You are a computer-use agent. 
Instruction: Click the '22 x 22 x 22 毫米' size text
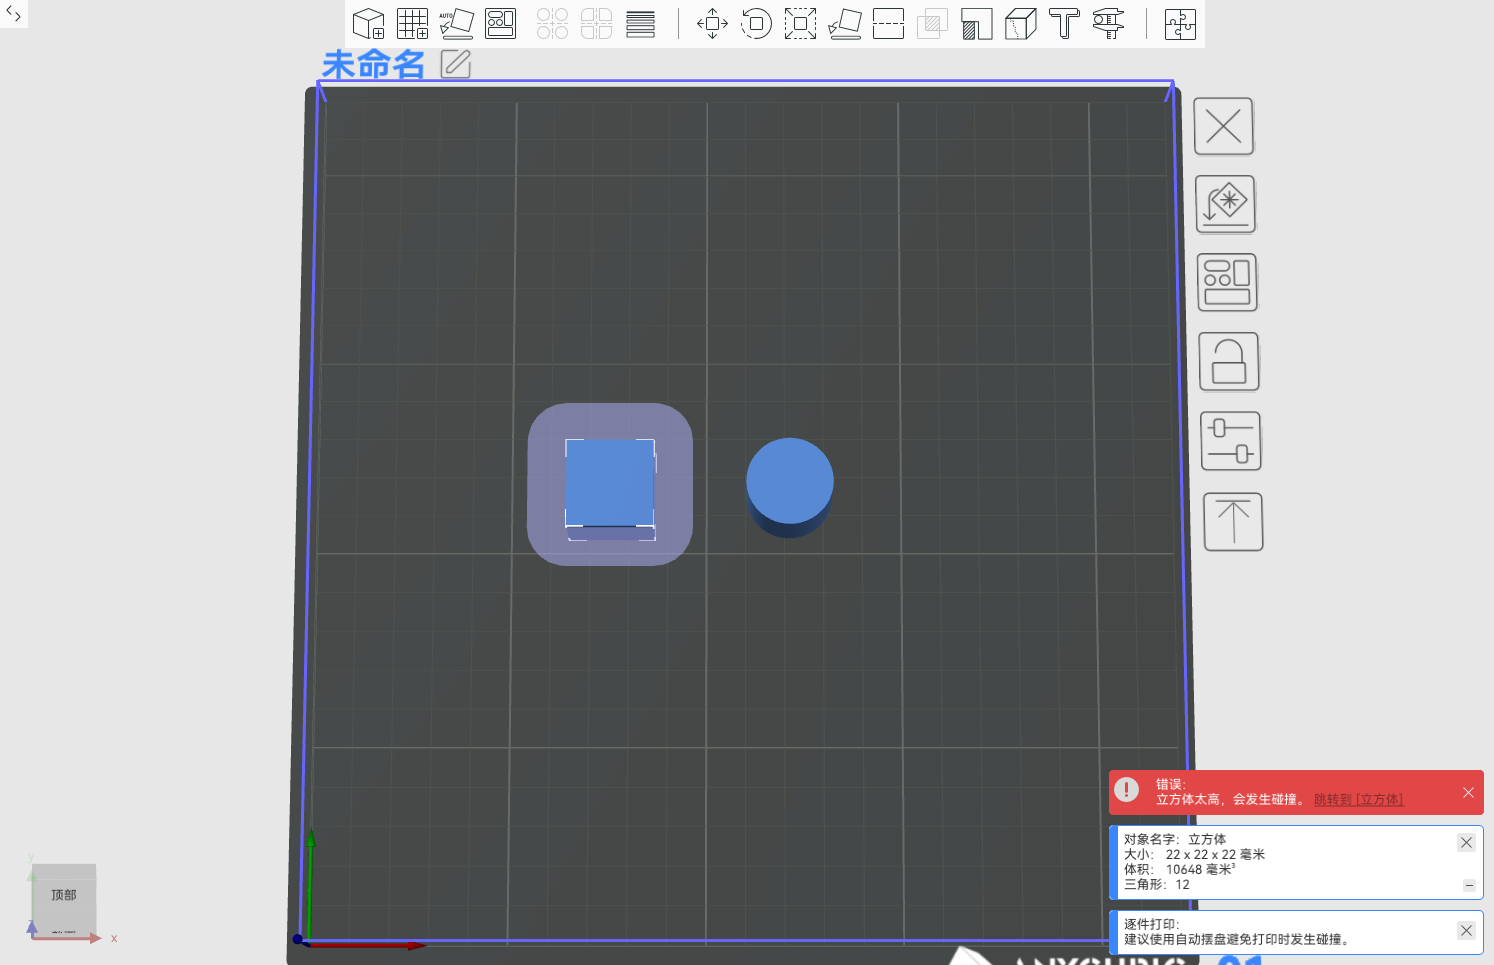pos(1215,855)
